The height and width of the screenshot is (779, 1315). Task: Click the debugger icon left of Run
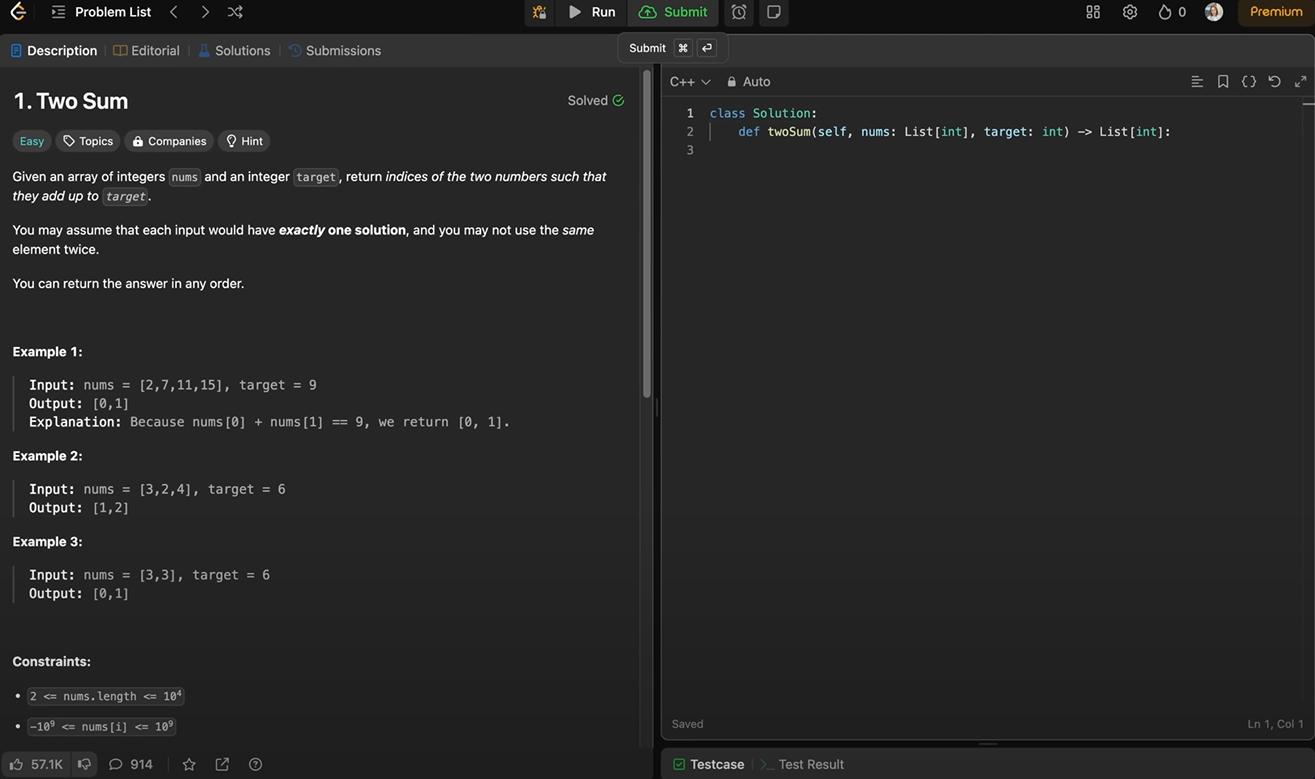(x=539, y=12)
